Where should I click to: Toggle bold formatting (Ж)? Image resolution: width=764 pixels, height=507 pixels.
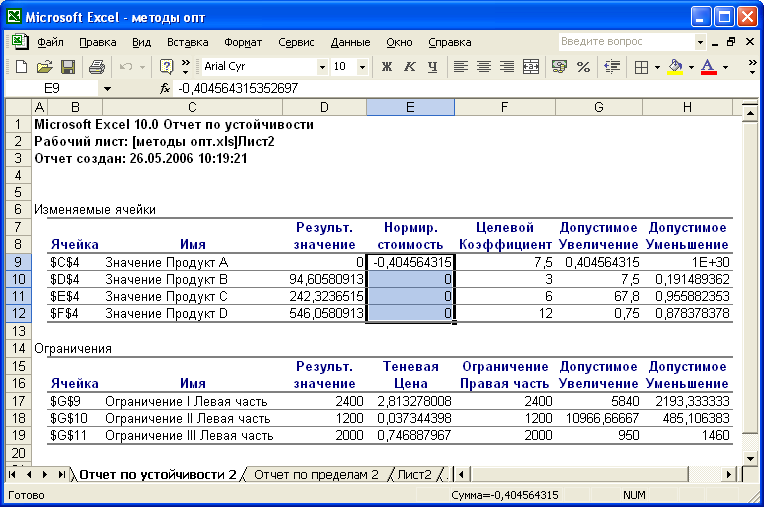tap(387, 67)
